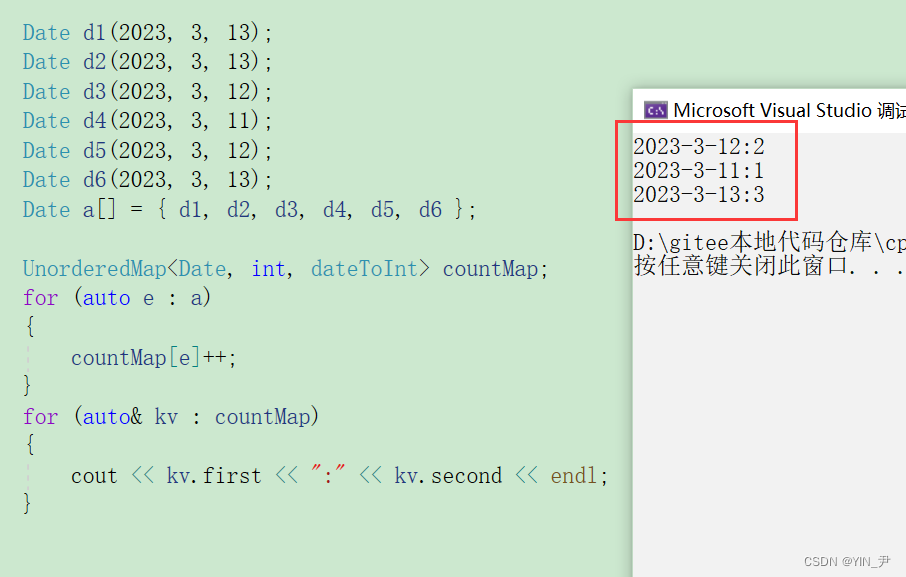Viewport: 906px width, 577px height.
Task: Click kv.second in the cout statement
Action: 448,476
